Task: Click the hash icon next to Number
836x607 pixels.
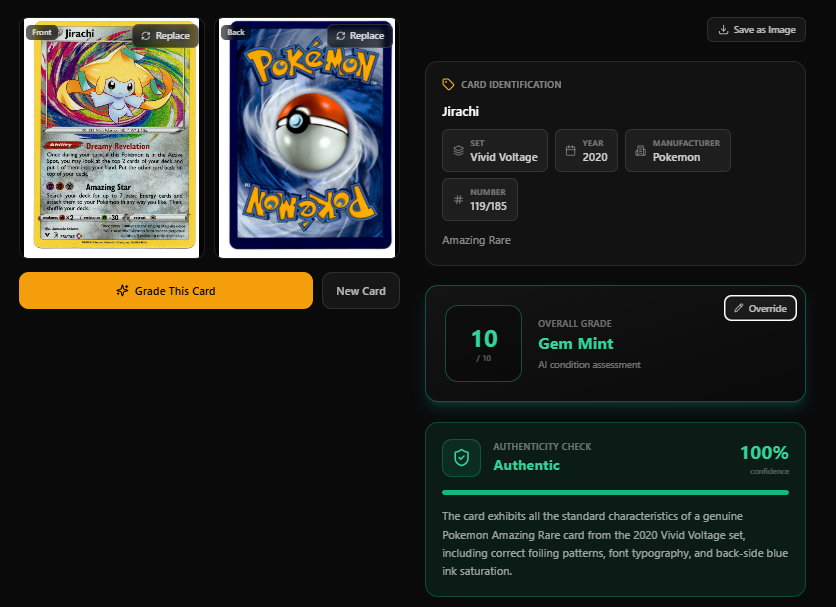Action: point(459,199)
